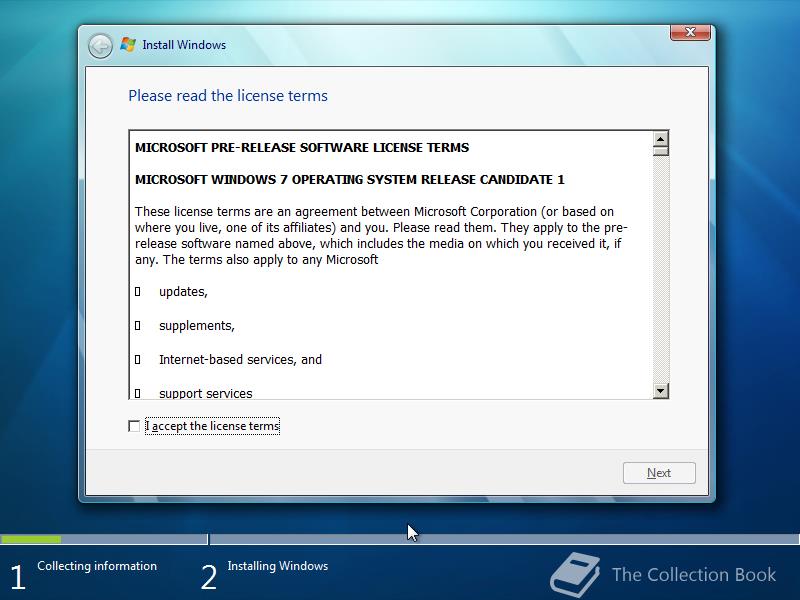Click the Next button
This screenshot has height=600, width=800.
coord(659,473)
